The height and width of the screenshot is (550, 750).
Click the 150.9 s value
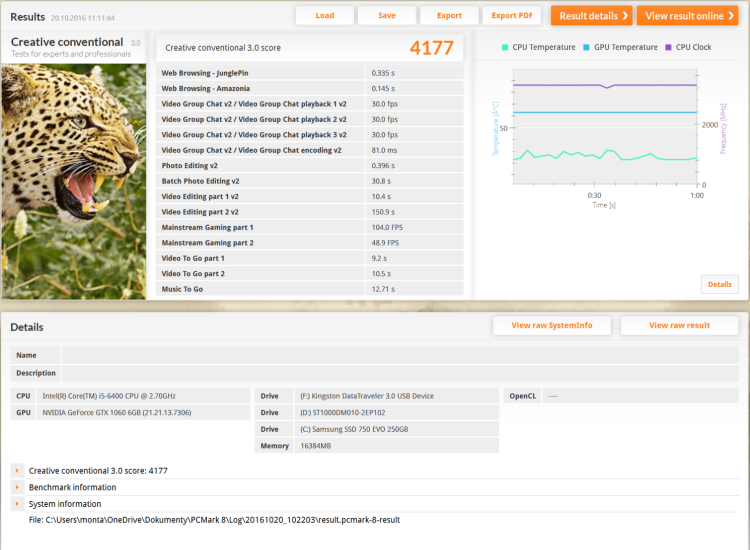(383, 212)
